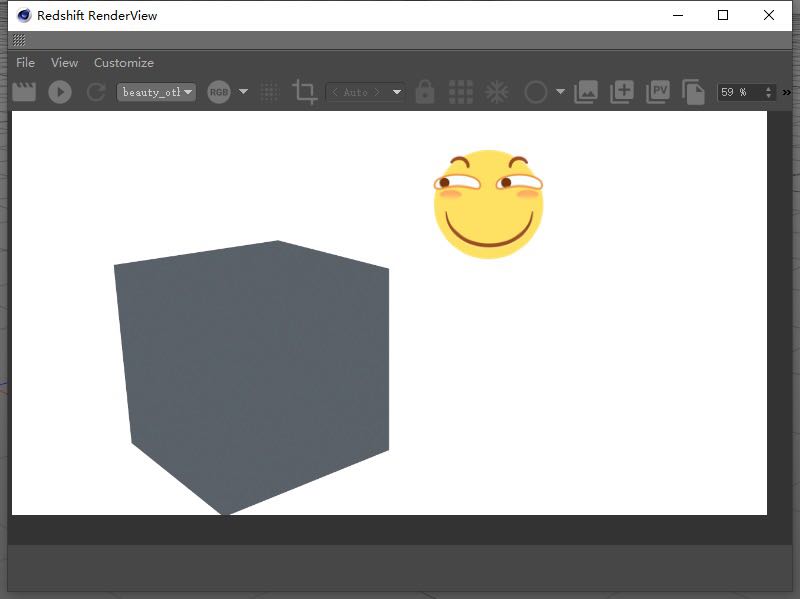Open the Customize menu

click(x=124, y=62)
